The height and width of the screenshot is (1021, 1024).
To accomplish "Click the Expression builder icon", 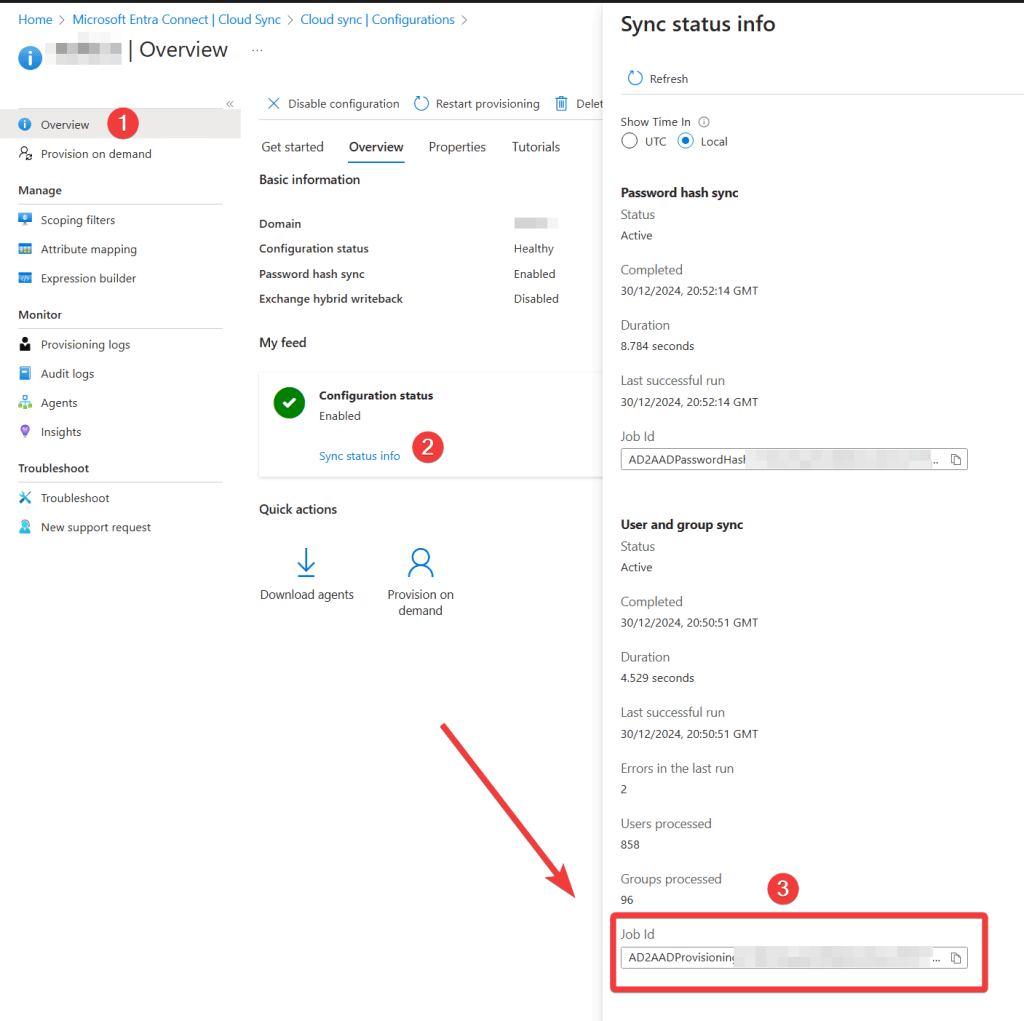I will [25, 278].
